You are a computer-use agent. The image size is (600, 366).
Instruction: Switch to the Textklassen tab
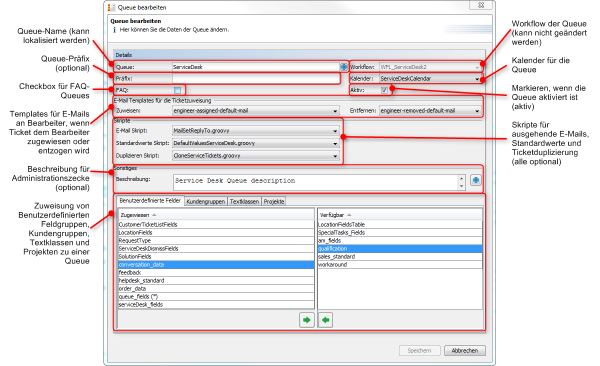coord(245,201)
